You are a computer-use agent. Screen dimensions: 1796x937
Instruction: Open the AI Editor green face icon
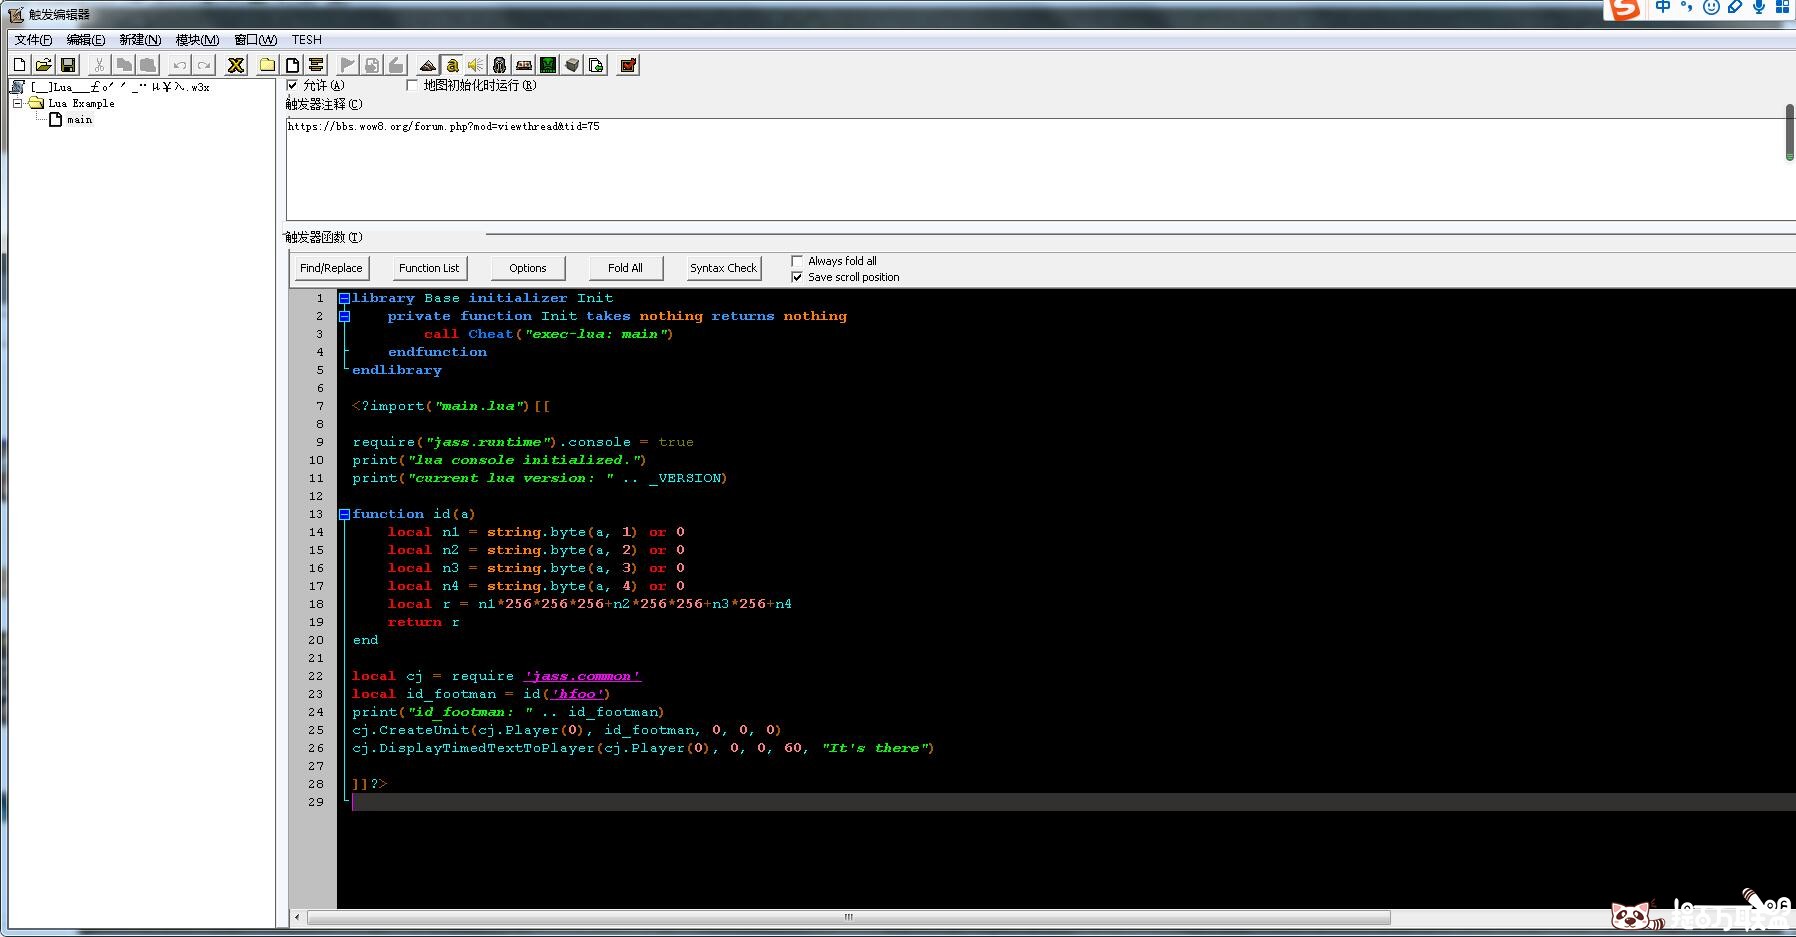(548, 65)
